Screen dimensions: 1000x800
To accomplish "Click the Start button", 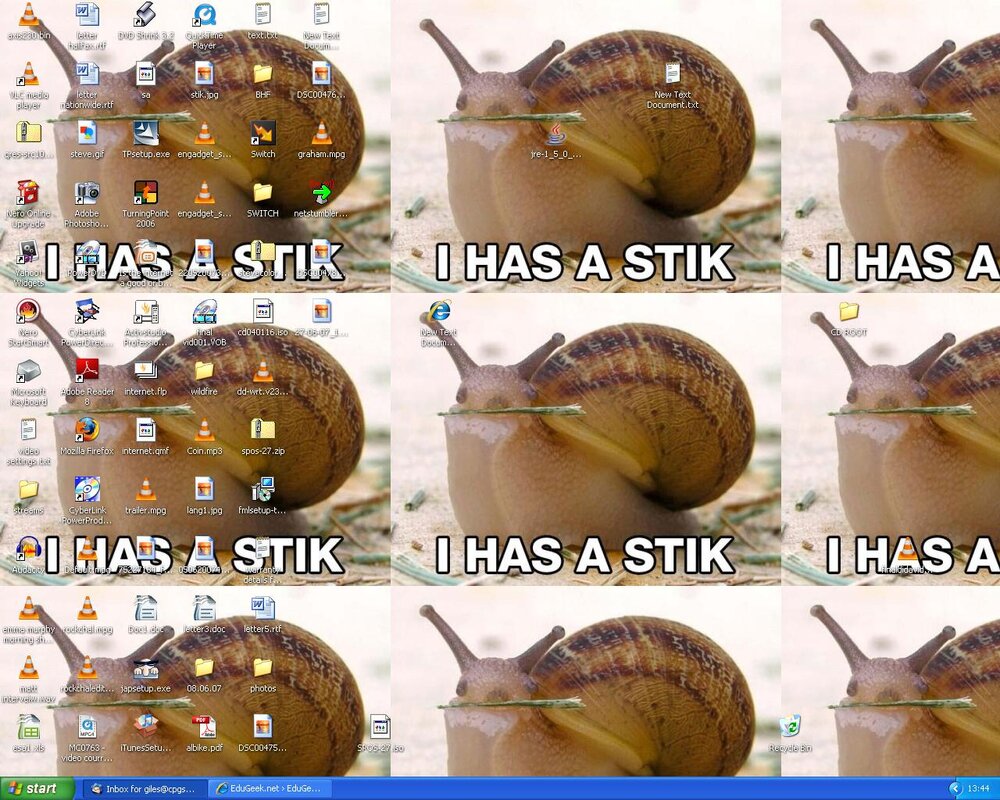I will click(x=37, y=789).
